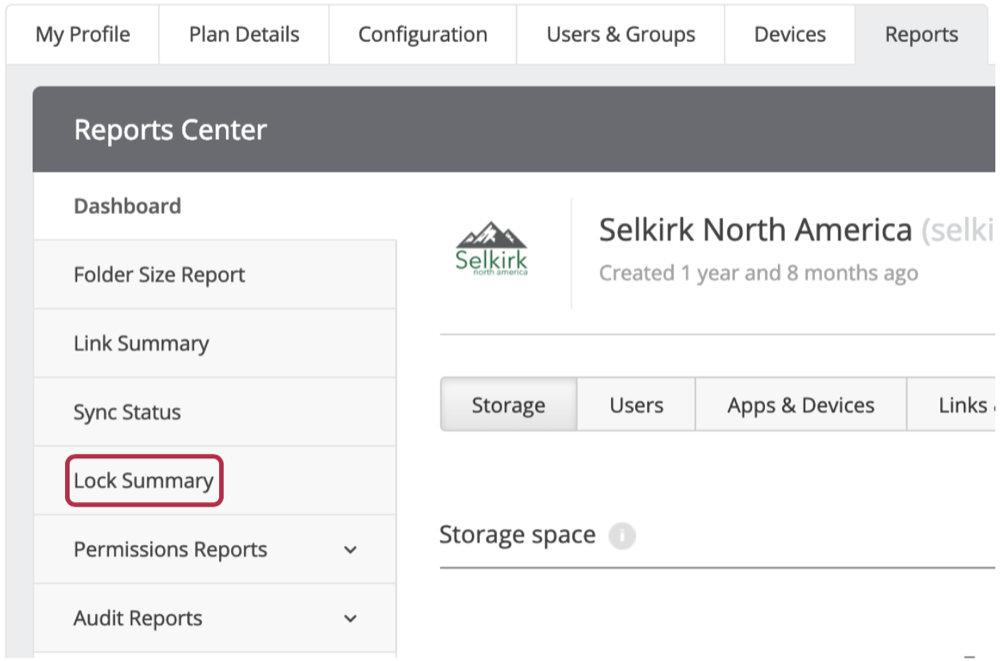
Task: Select the Devices tab
Action: point(790,34)
